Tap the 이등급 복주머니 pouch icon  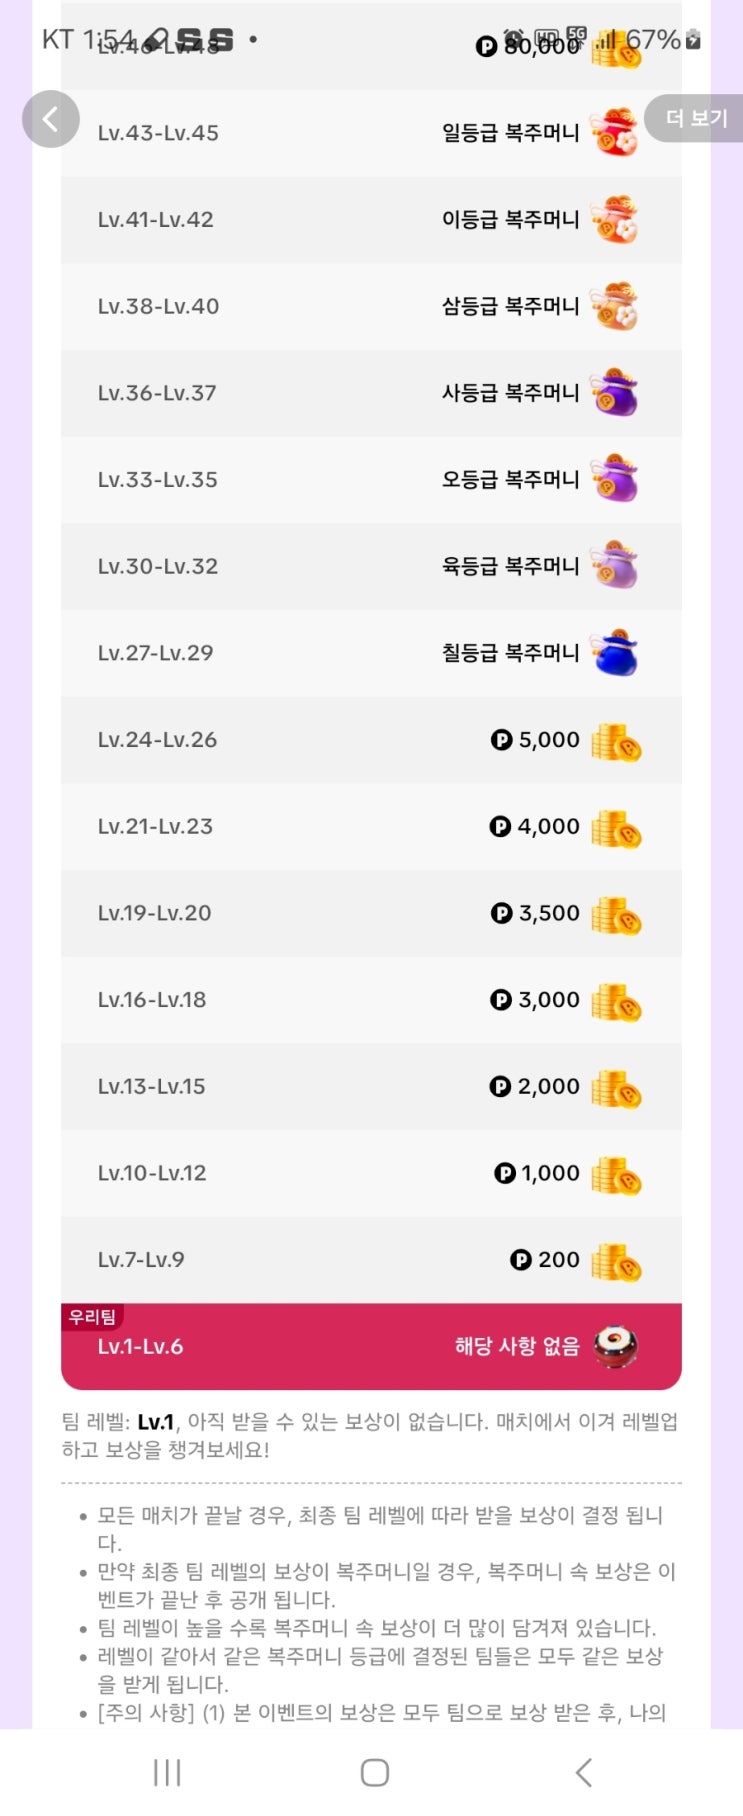(614, 220)
